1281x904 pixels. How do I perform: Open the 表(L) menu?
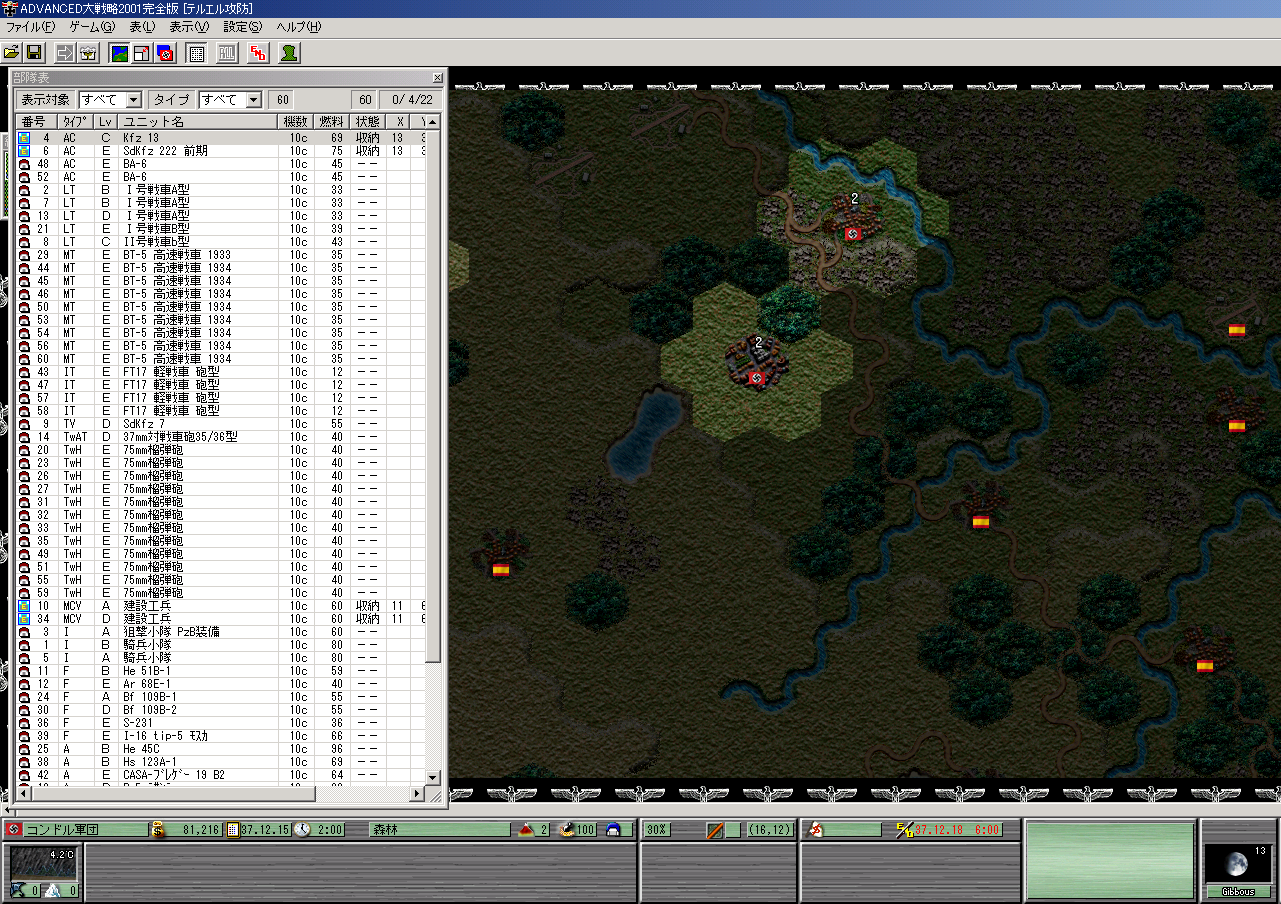[x=142, y=27]
